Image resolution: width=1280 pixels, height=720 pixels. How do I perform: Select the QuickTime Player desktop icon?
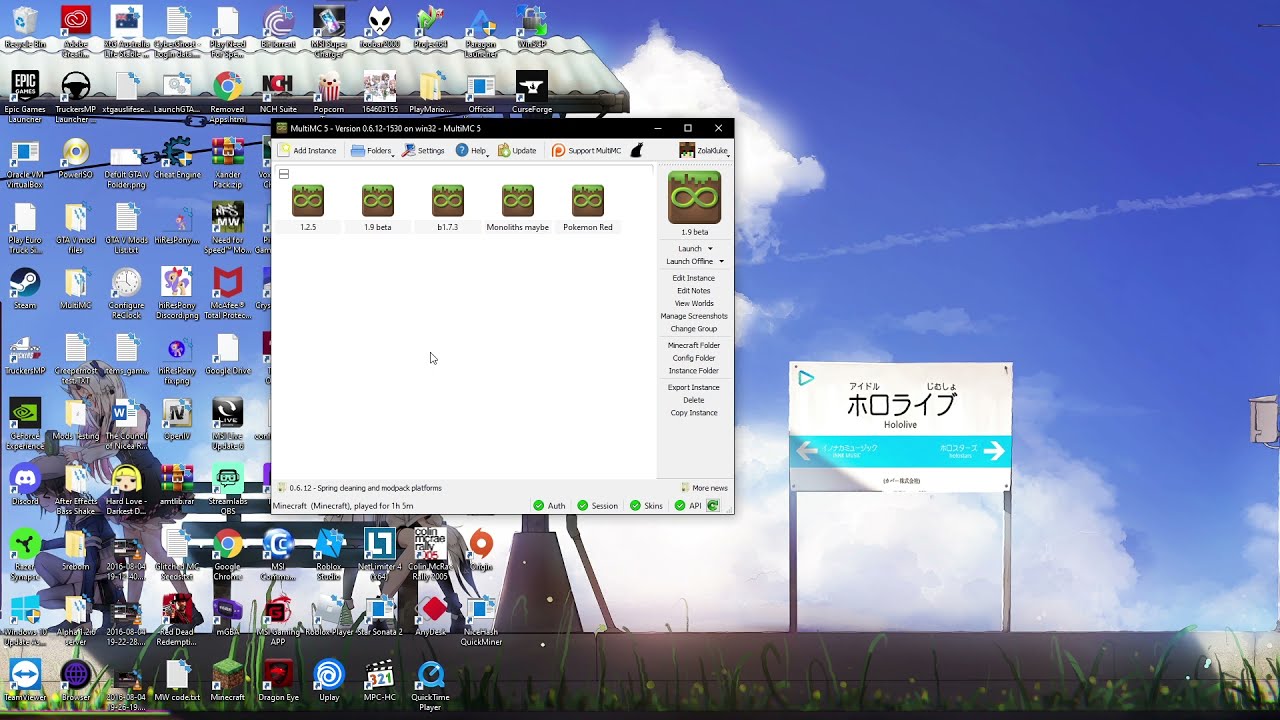430,685
